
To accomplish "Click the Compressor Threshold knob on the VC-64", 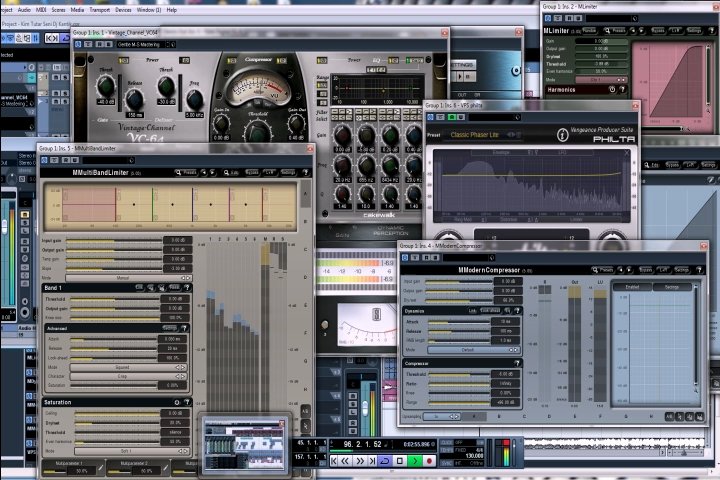I will coord(258,131).
